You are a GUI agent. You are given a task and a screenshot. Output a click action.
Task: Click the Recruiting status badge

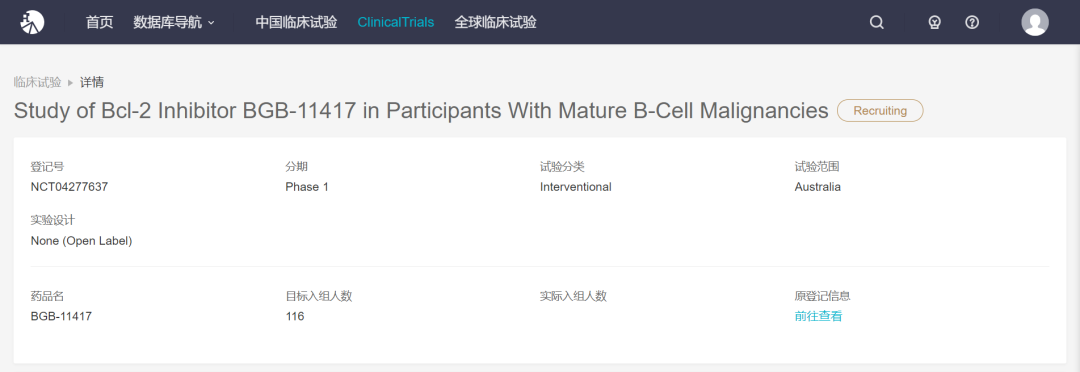(x=880, y=110)
